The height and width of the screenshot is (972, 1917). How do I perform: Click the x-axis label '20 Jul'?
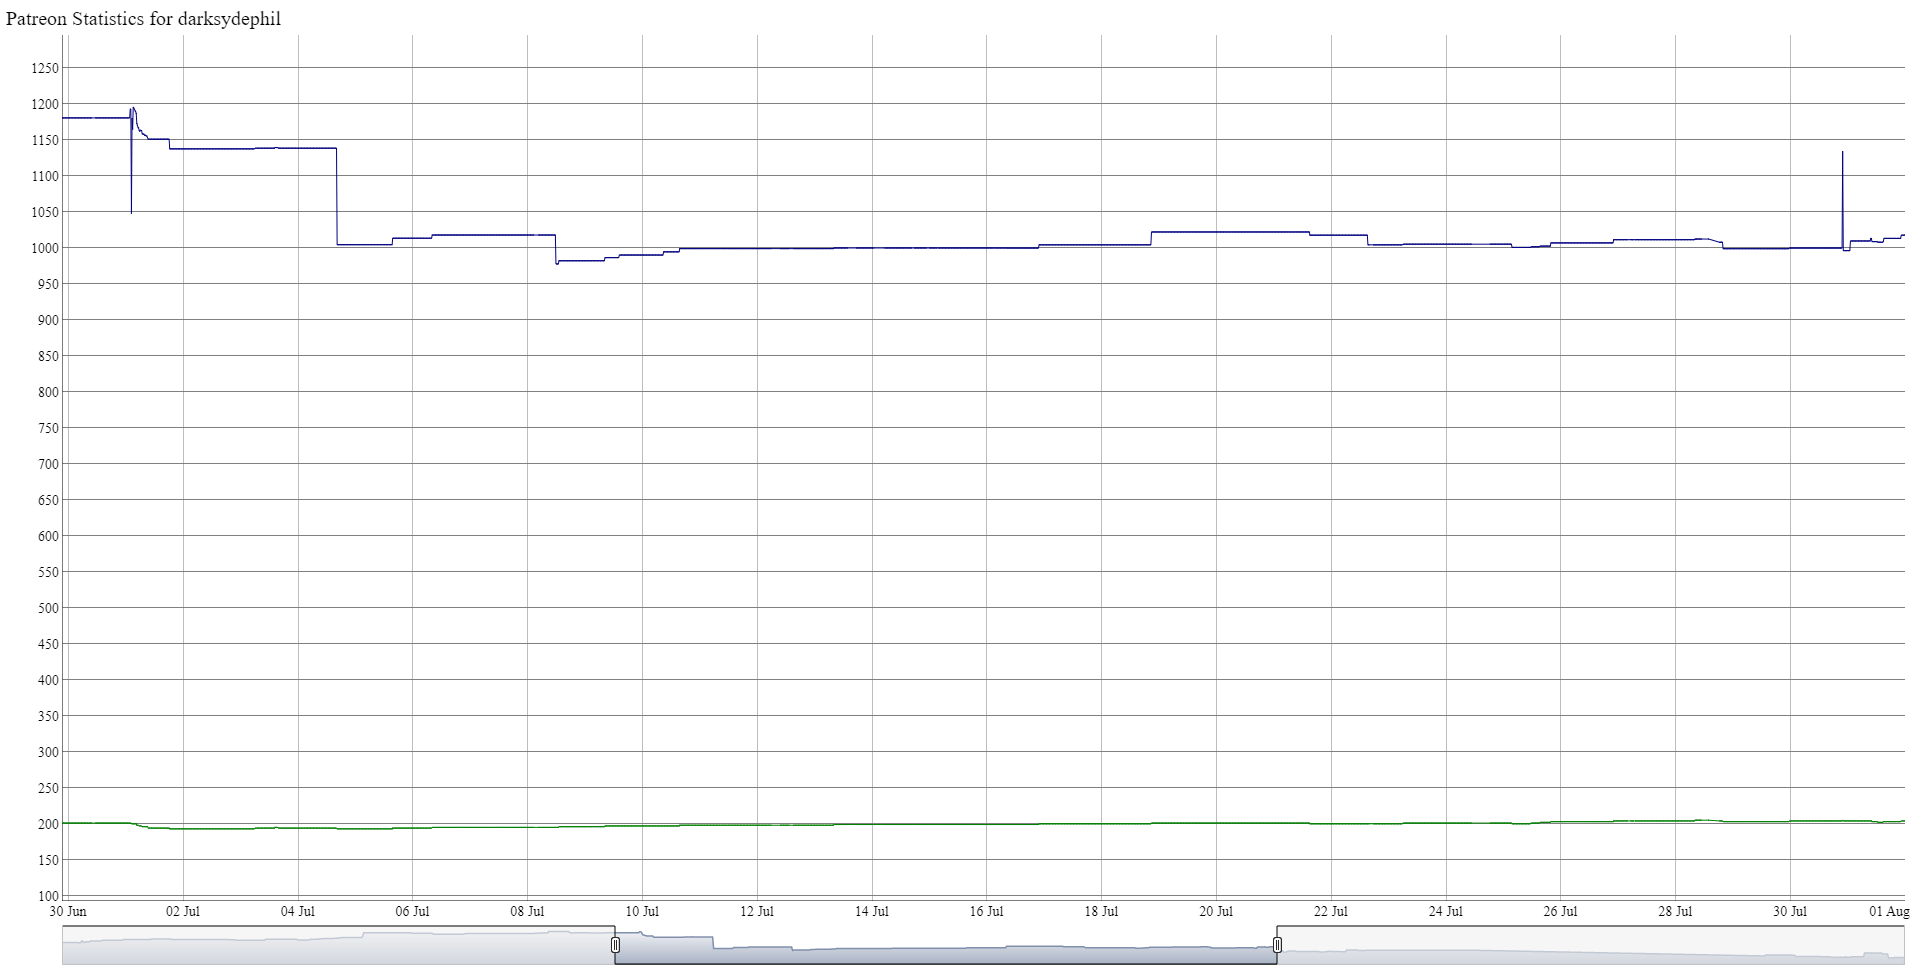[1216, 911]
